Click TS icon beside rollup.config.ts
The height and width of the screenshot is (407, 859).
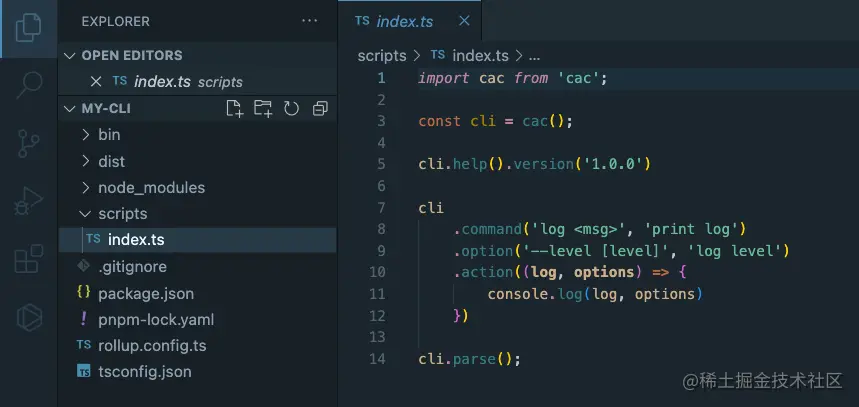(x=84, y=345)
